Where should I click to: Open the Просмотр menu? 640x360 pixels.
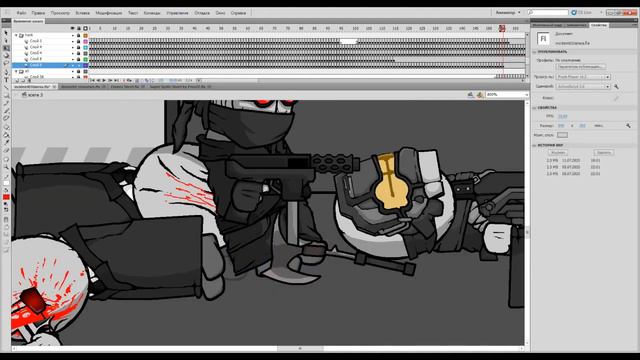pos(60,13)
